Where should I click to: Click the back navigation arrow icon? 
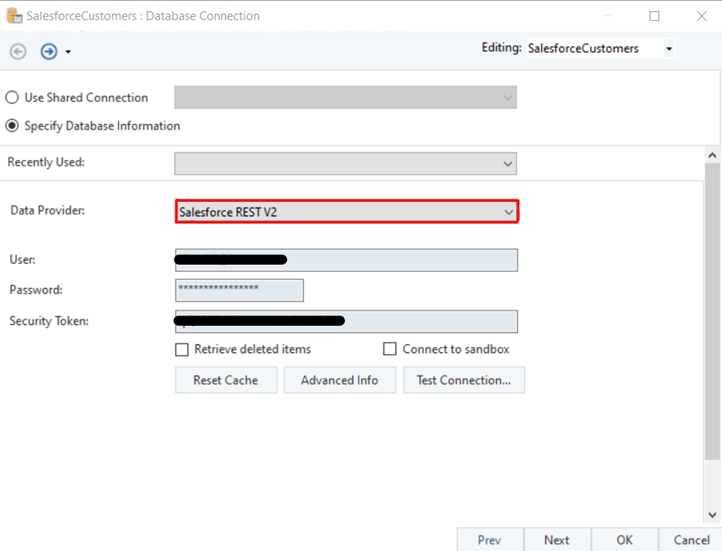click(x=18, y=51)
